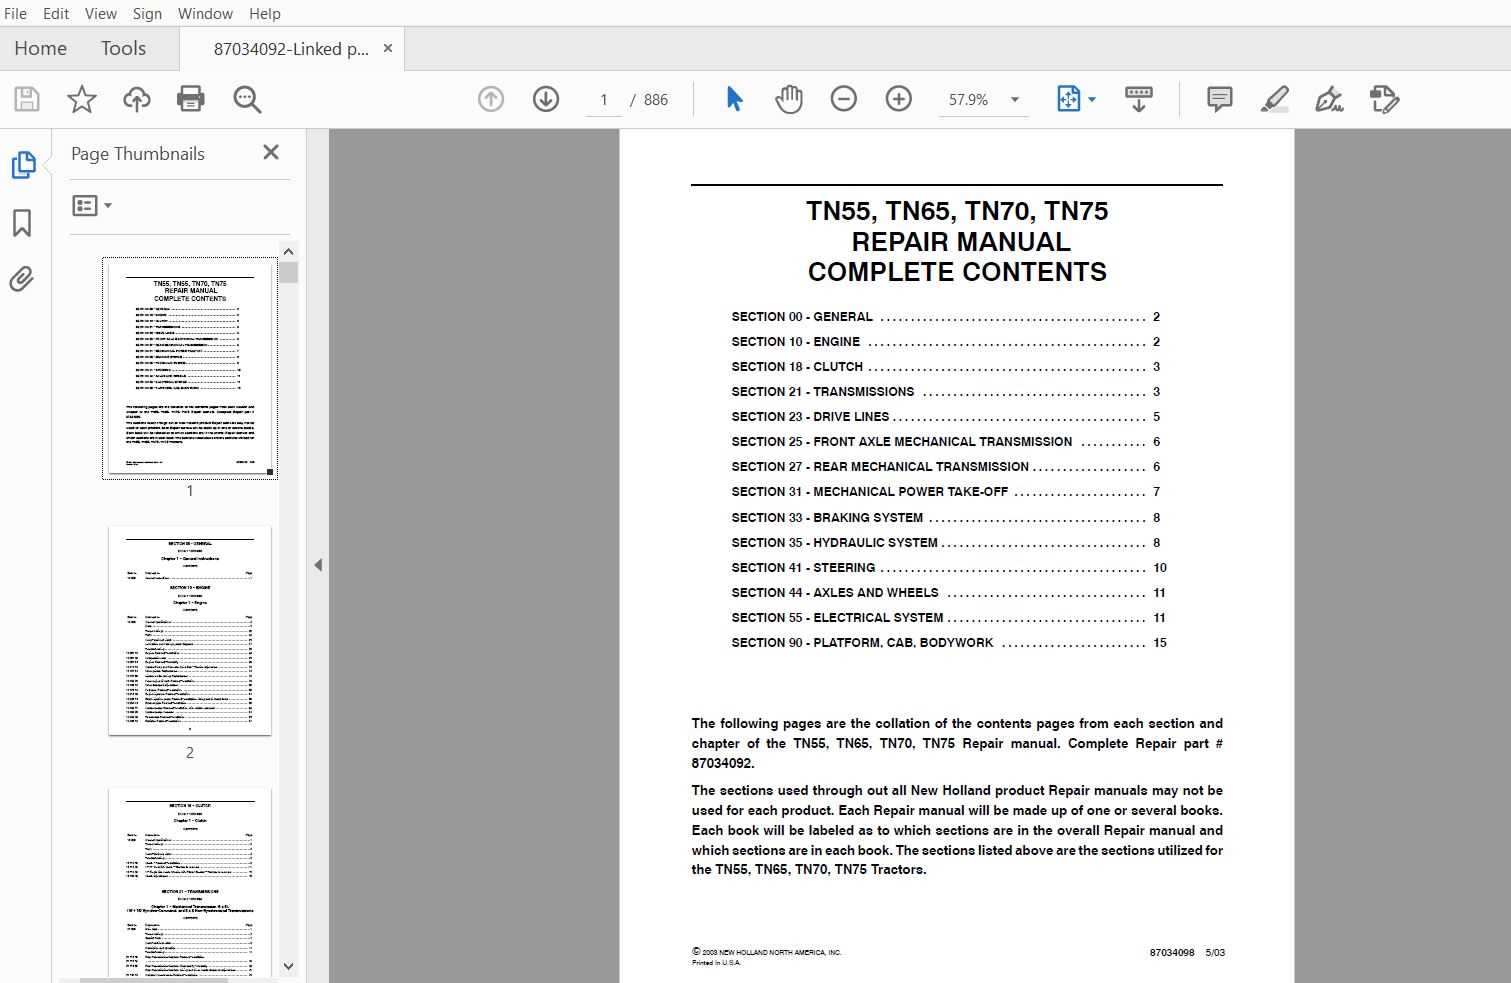The height and width of the screenshot is (983, 1511).
Task: Open the Attachments paperclip panel
Action: click(22, 278)
